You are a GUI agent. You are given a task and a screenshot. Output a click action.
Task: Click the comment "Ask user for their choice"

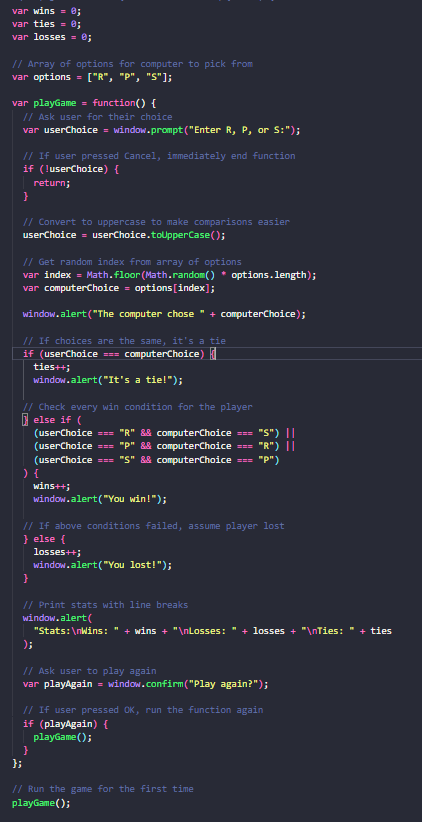pos(98,116)
